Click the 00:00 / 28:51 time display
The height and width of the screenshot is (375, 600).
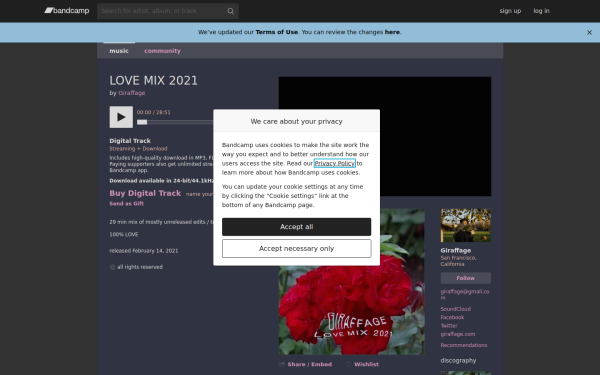tap(154, 112)
